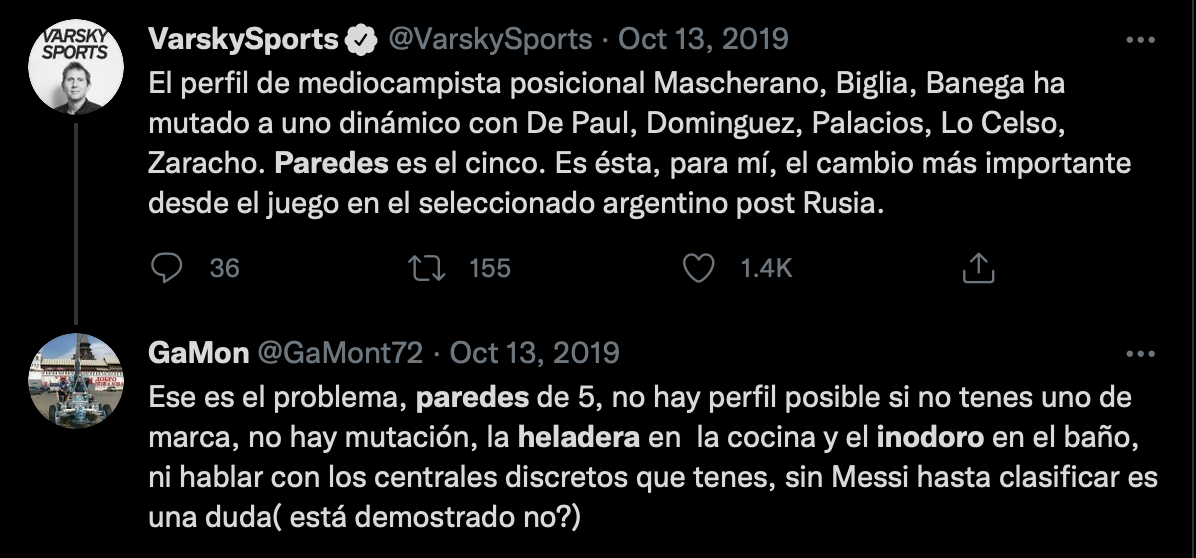Open more options on VarskySports tweet
Screen dimensions: 1196x558
pos(1141,40)
